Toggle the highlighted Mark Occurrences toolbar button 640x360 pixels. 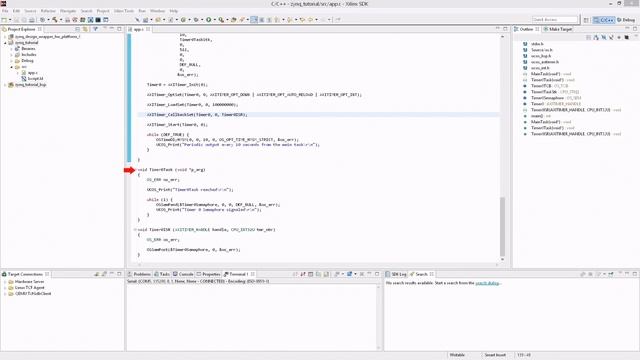point(254,20)
